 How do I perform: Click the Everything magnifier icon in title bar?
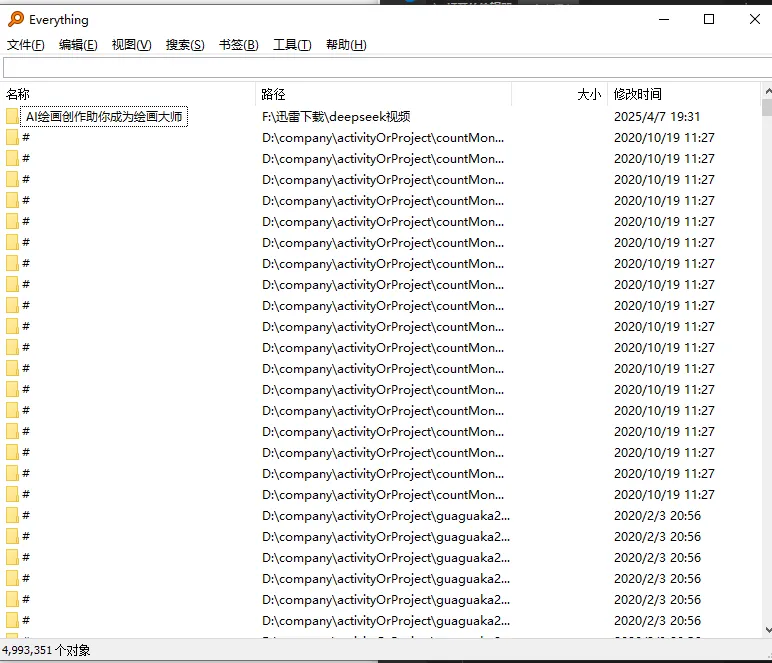[16, 19]
